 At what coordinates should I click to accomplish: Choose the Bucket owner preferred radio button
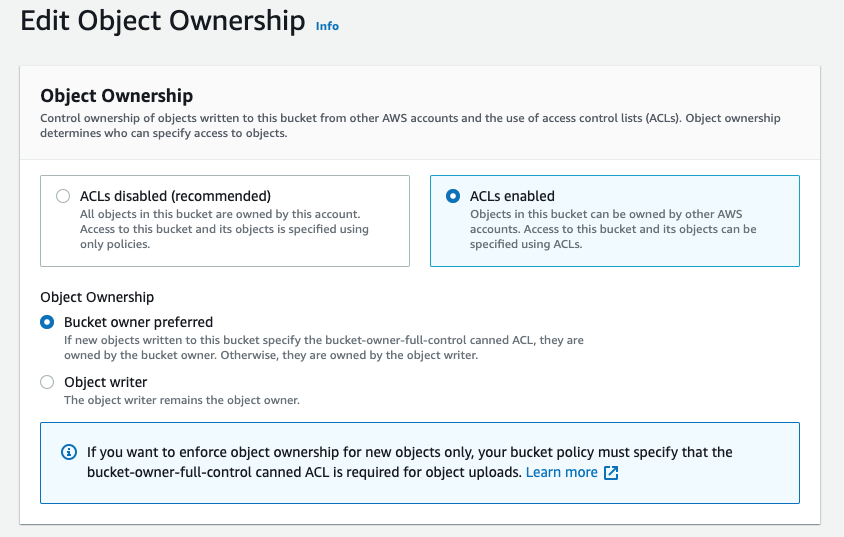click(x=47, y=322)
